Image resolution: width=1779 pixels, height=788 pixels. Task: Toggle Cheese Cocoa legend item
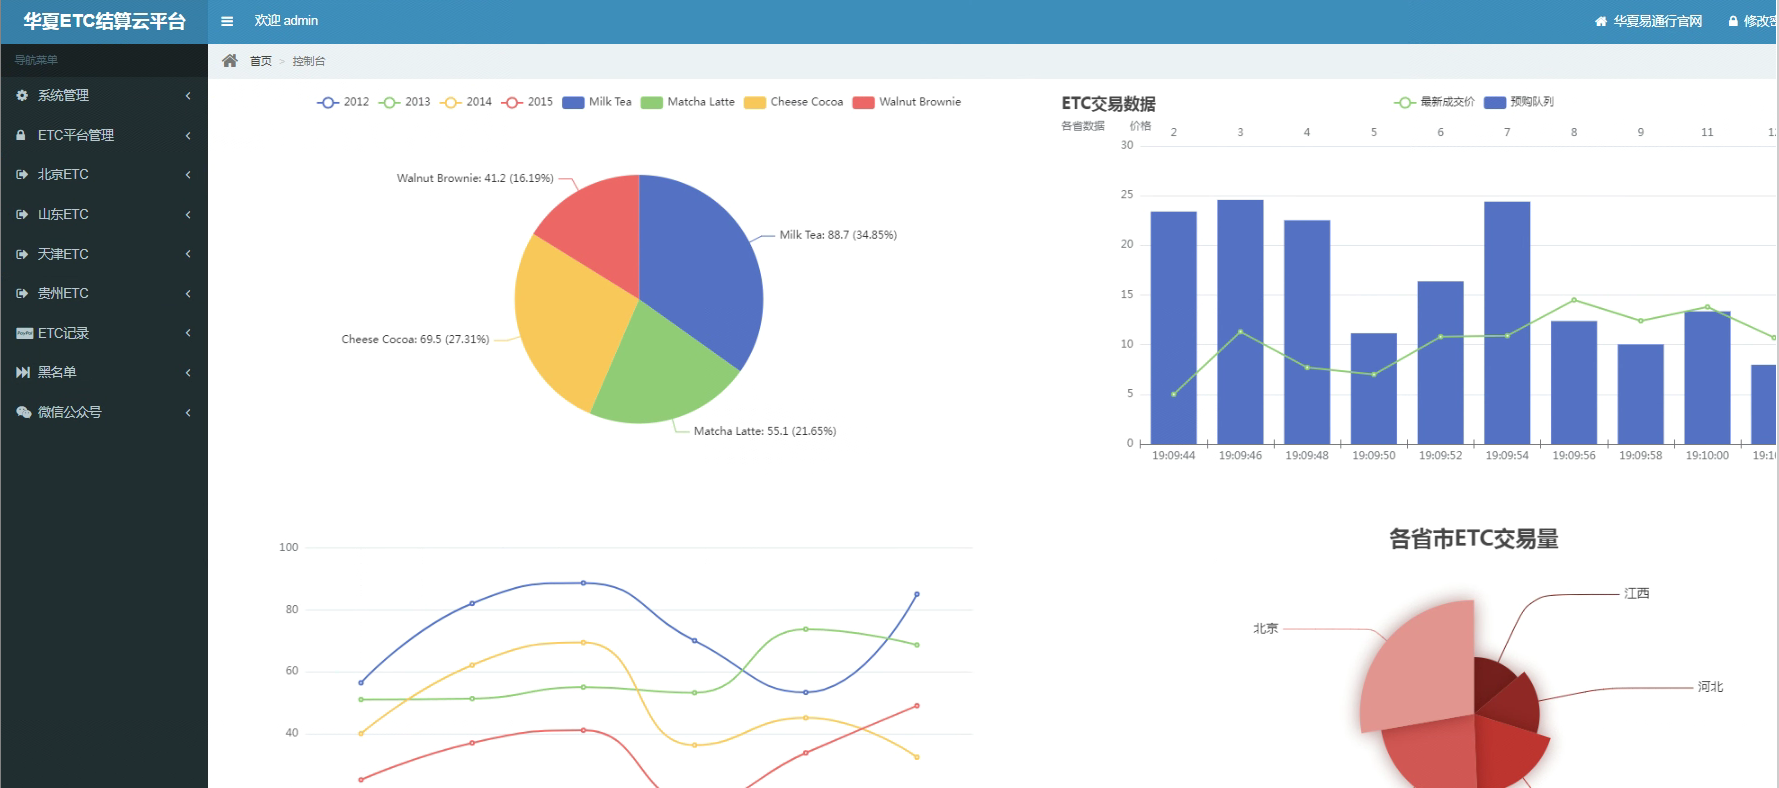click(x=794, y=102)
